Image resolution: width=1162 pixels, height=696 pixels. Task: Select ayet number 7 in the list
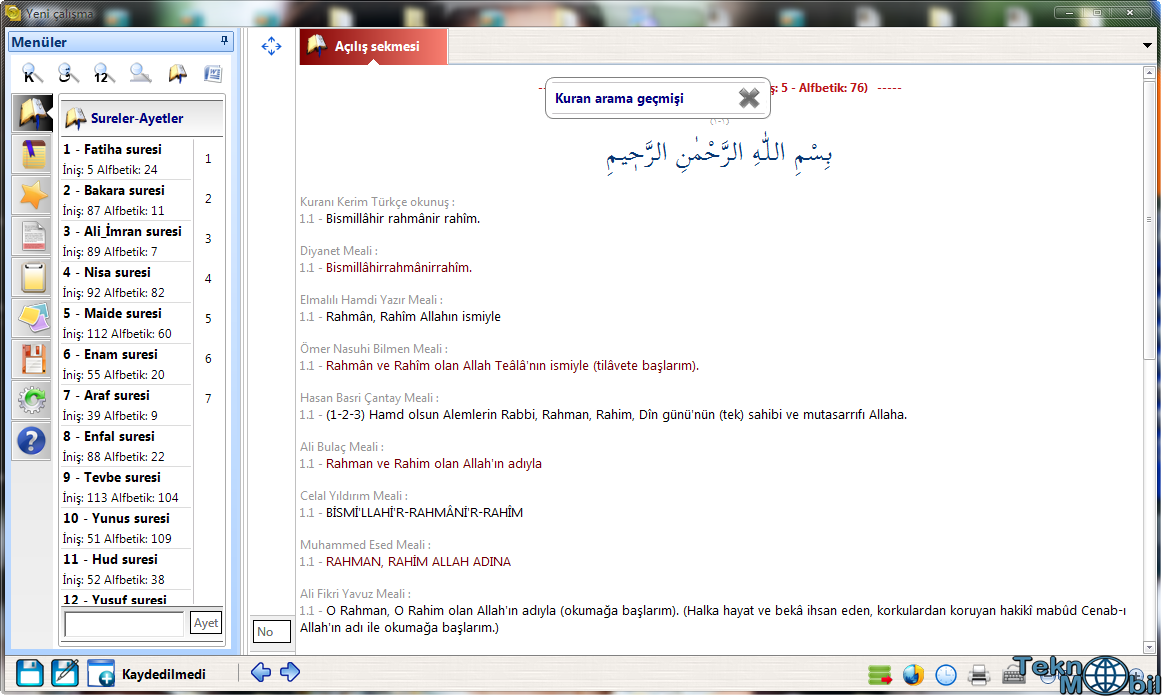(208, 399)
